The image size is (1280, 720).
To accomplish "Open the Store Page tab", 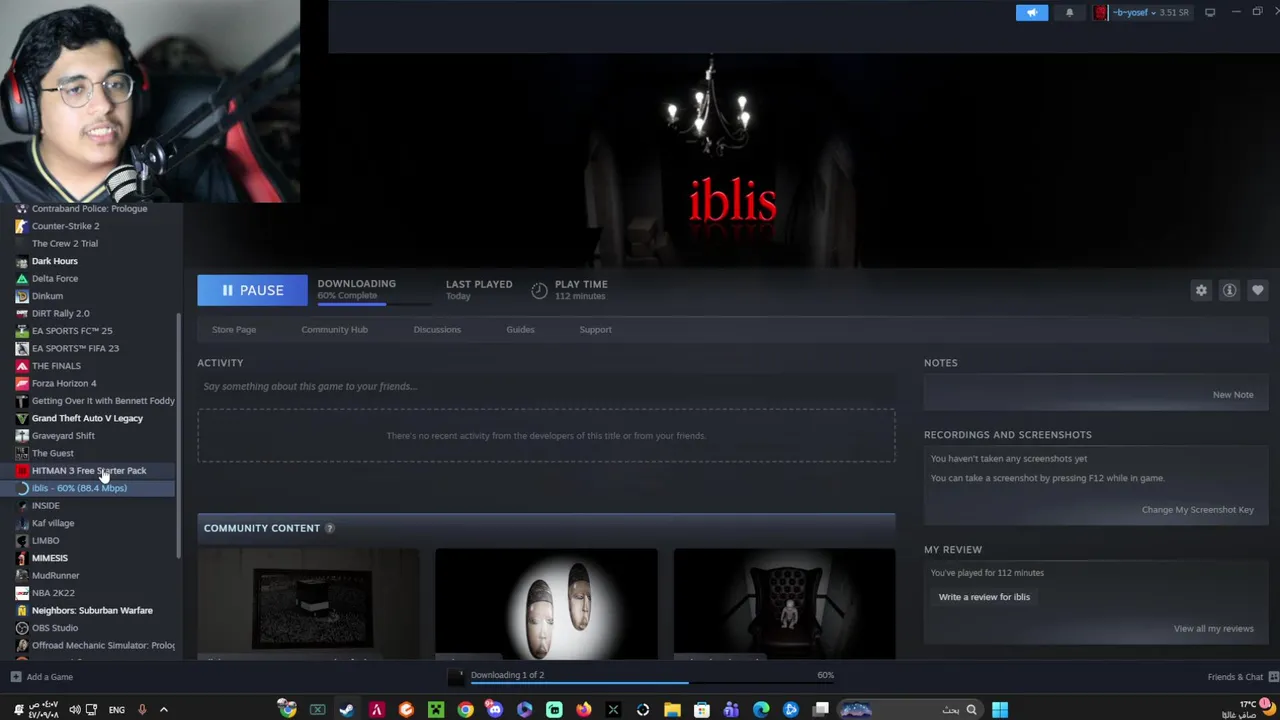I will coord(234,329).
